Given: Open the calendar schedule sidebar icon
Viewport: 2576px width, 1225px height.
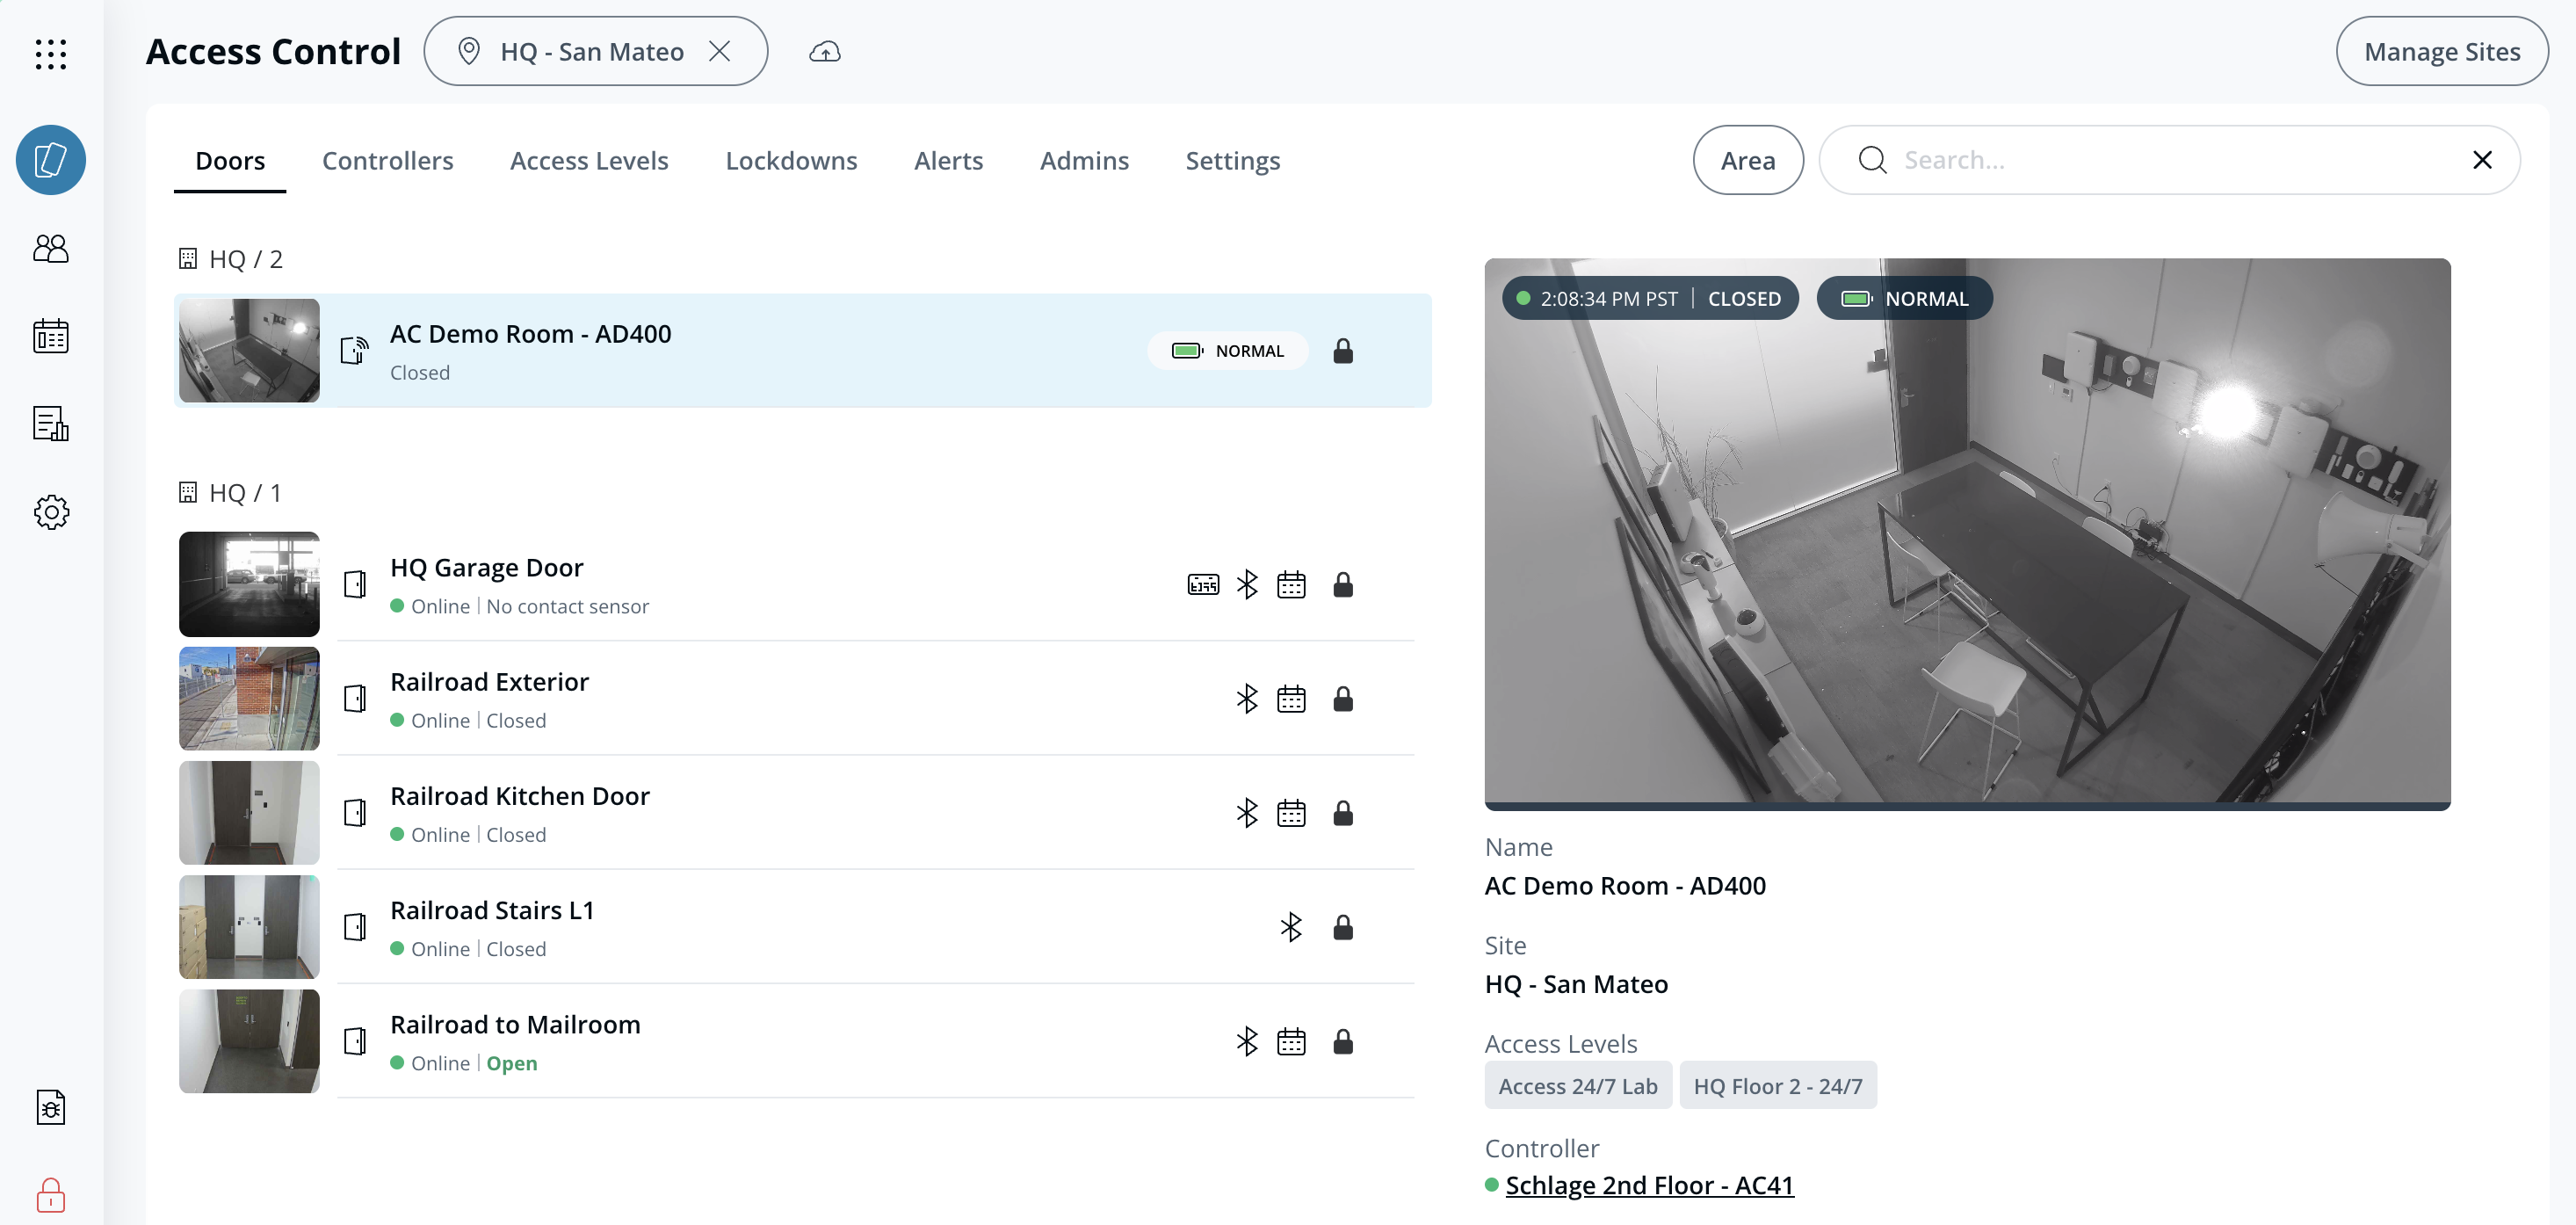Looking at the screenshot, I should pyautogui.click(x=50, y=336).
